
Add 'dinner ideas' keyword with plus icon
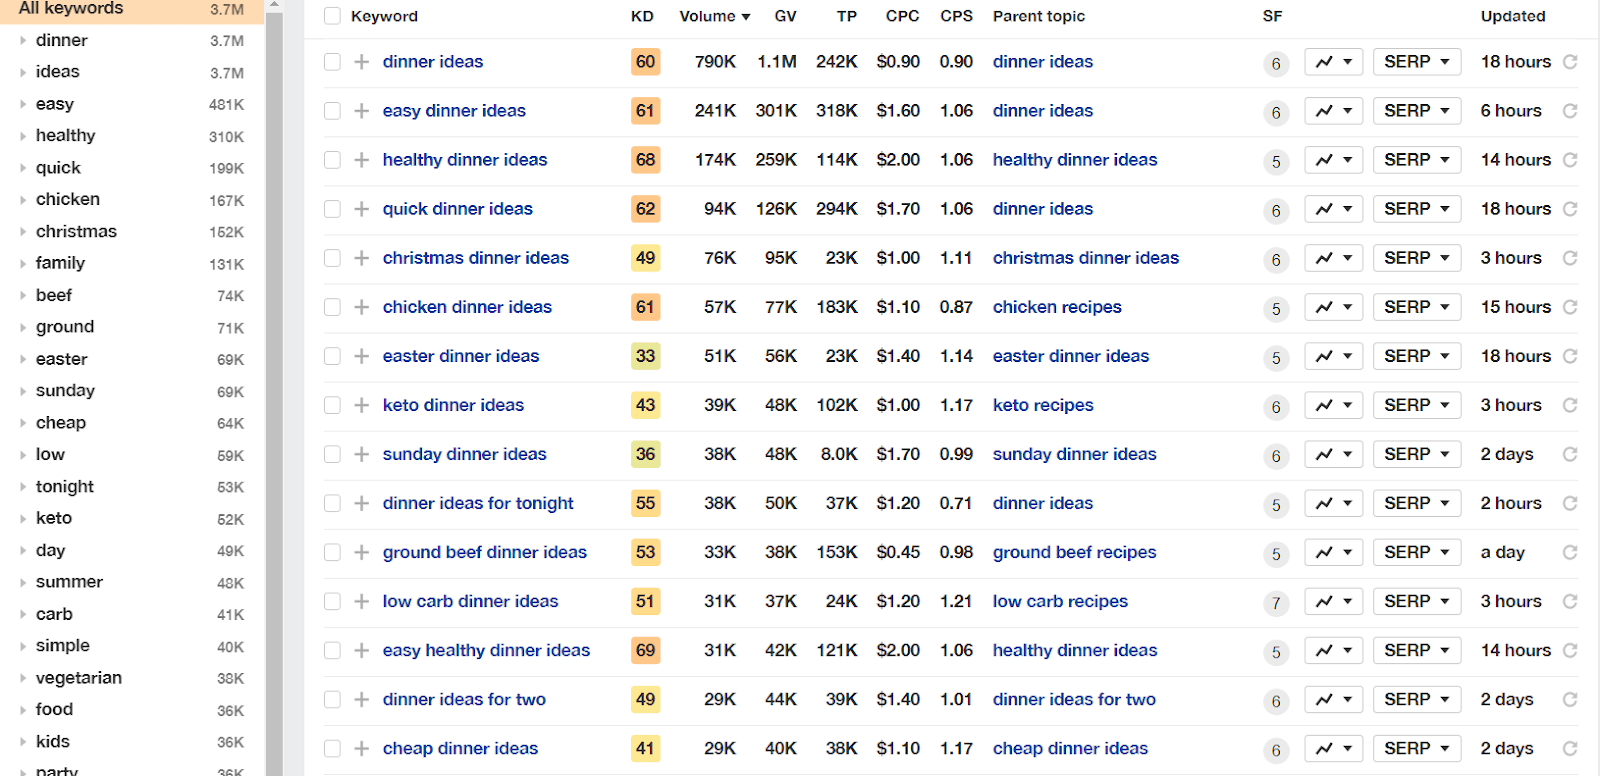[x=361, y=62]
